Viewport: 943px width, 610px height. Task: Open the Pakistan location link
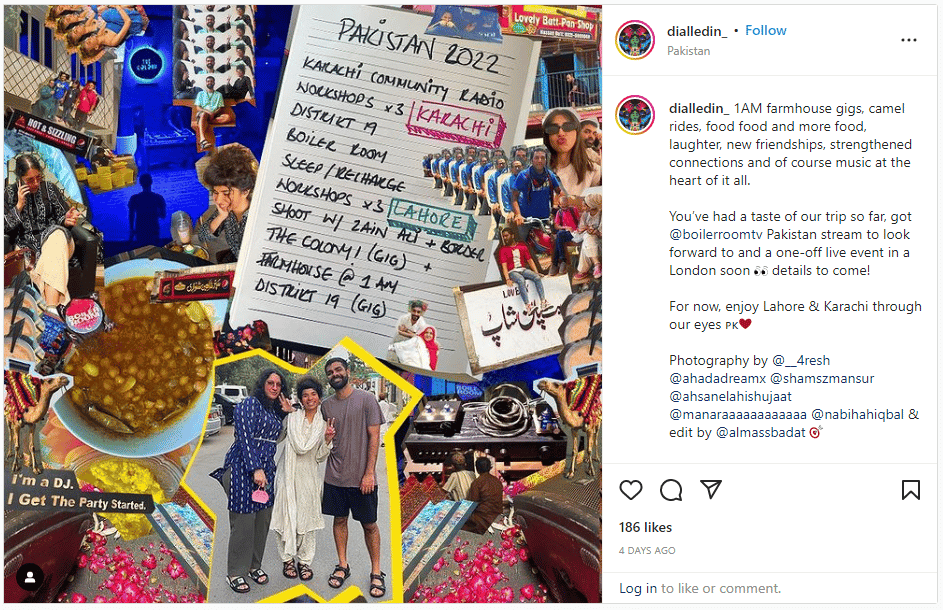click(688, 51)
